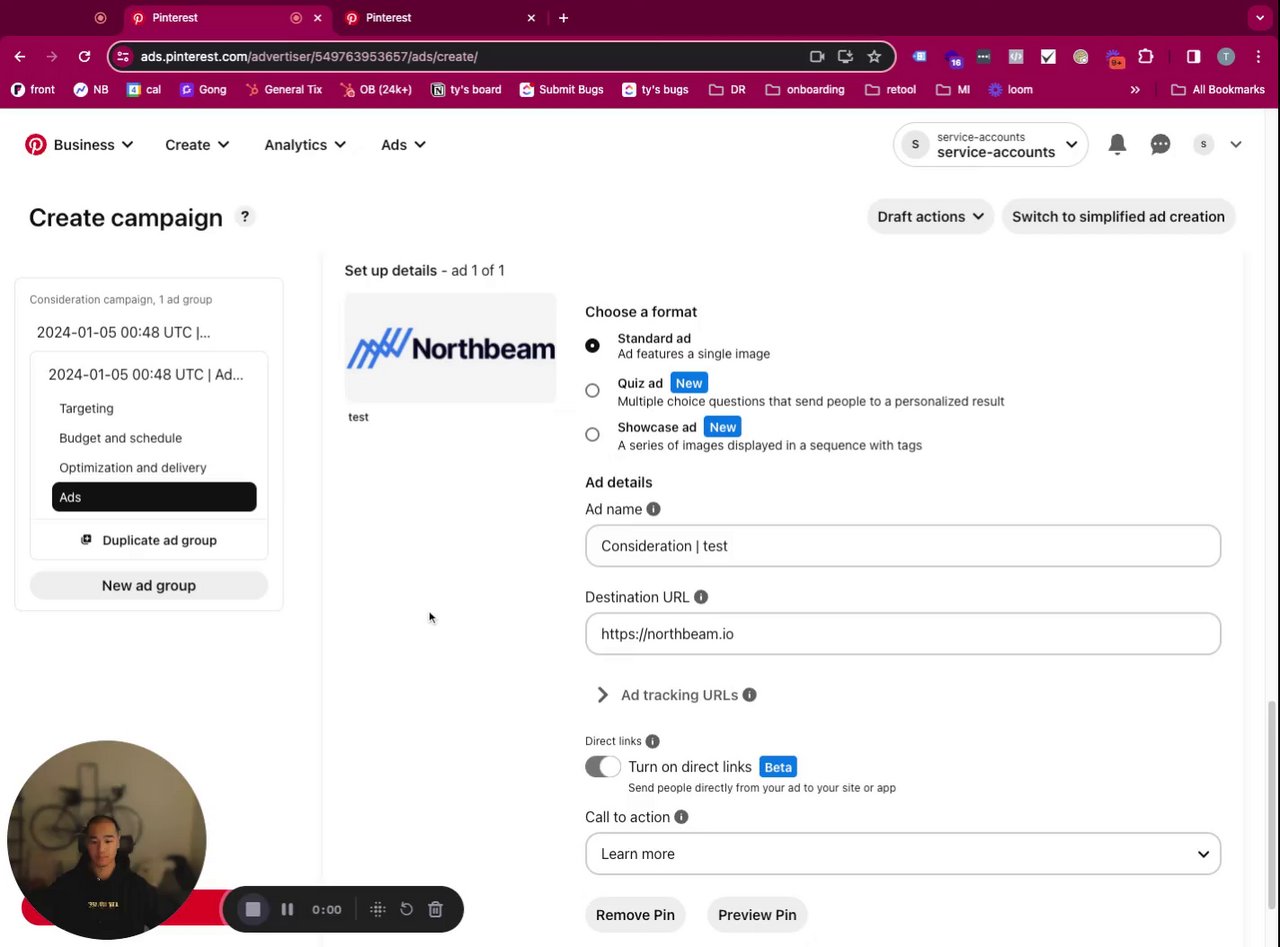
Task: Click the Destination URL info icon
Action: [x=701, y=597]
